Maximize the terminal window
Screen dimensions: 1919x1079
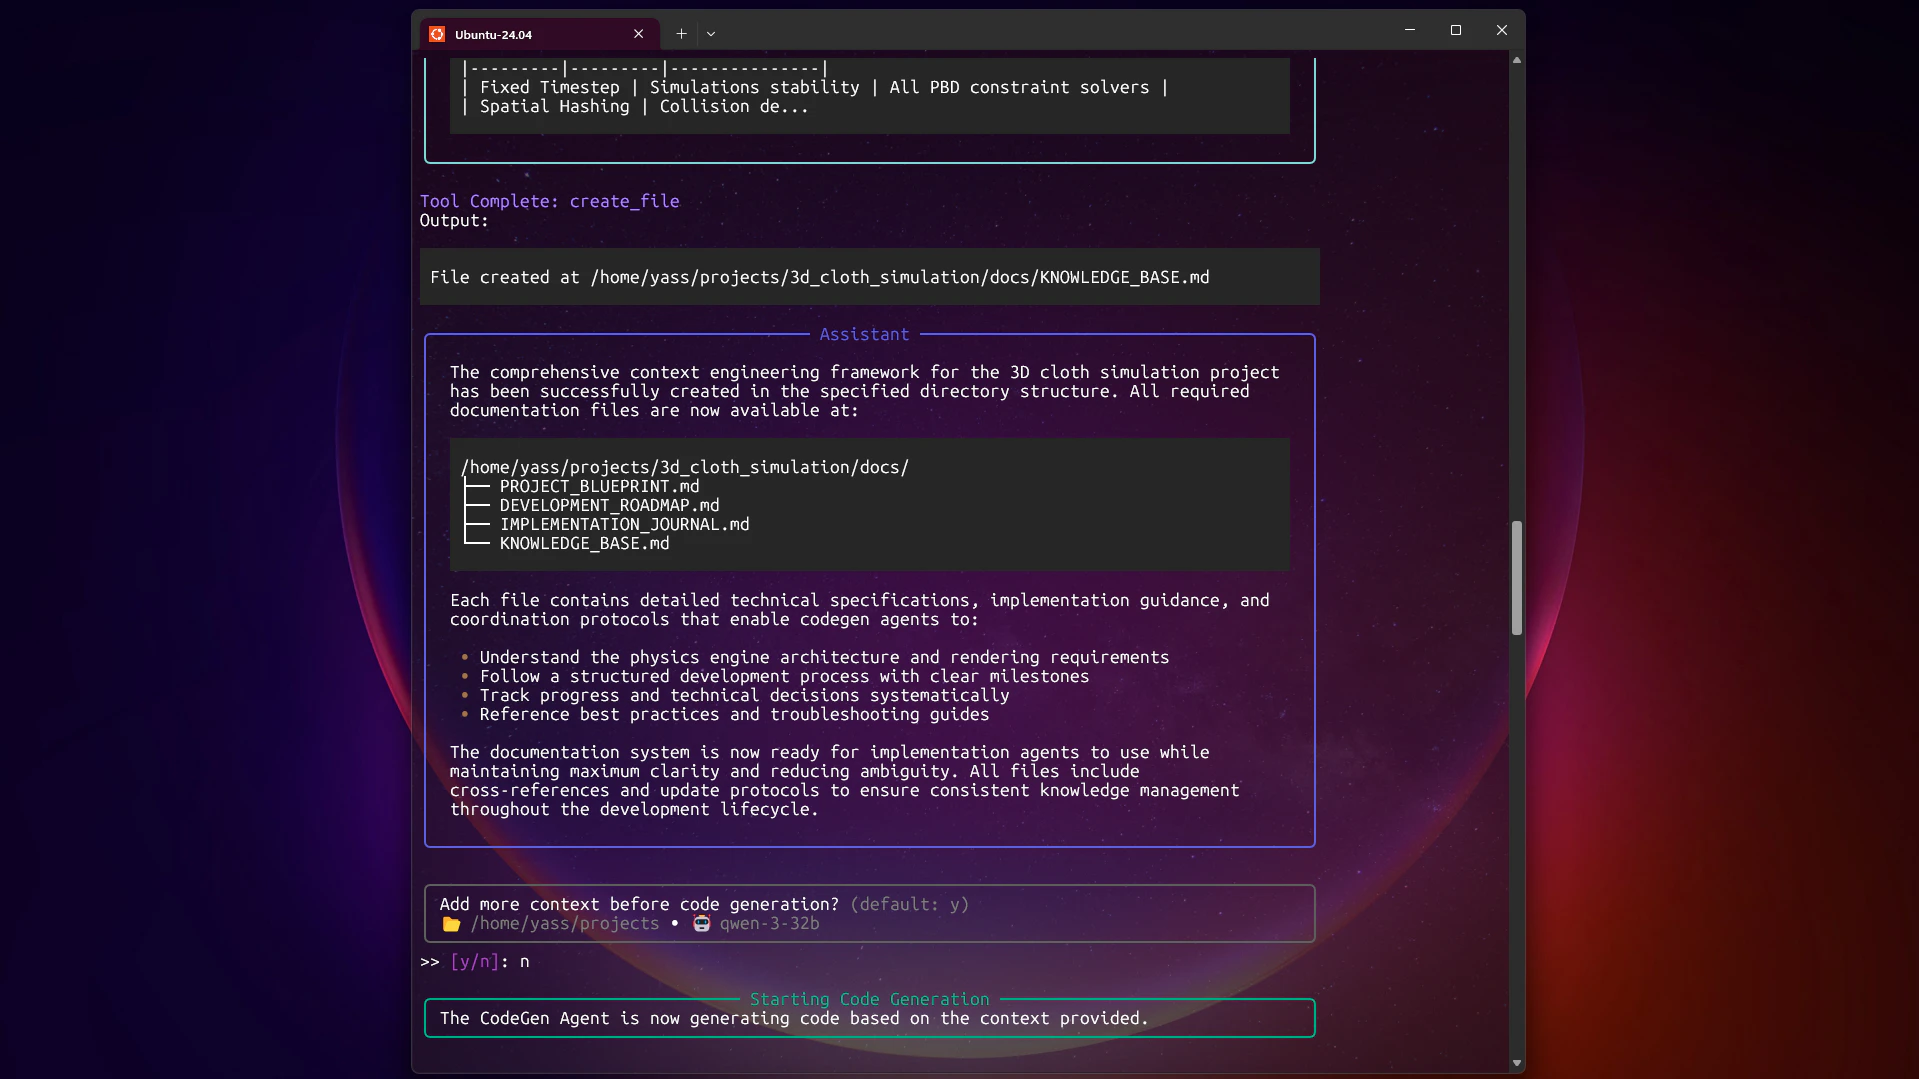tap(1456, 30)
